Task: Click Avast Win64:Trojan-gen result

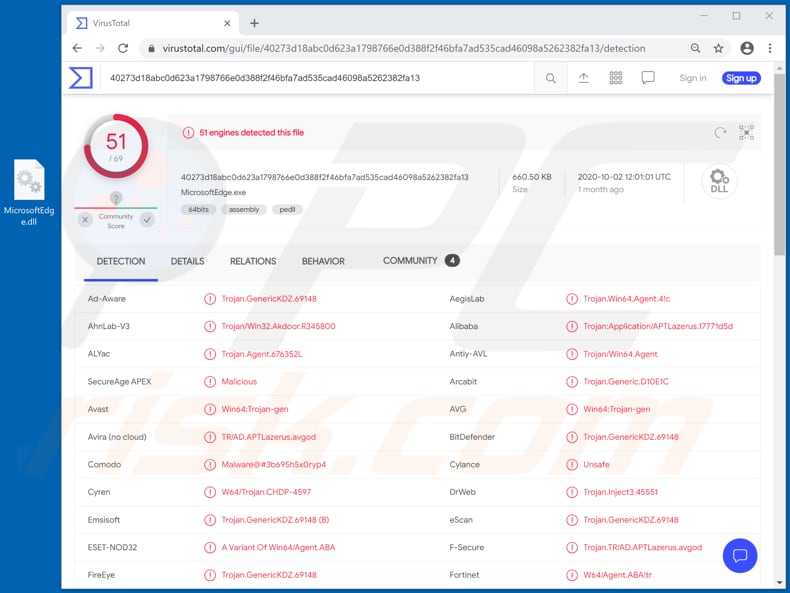Action: point(254,409)
